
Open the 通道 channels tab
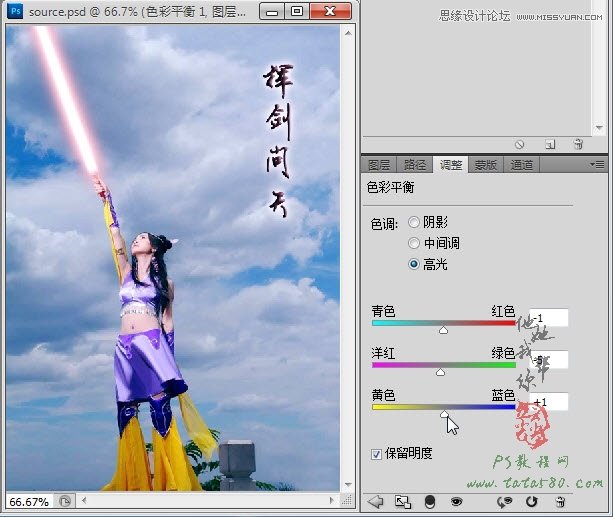click(521, 165)
